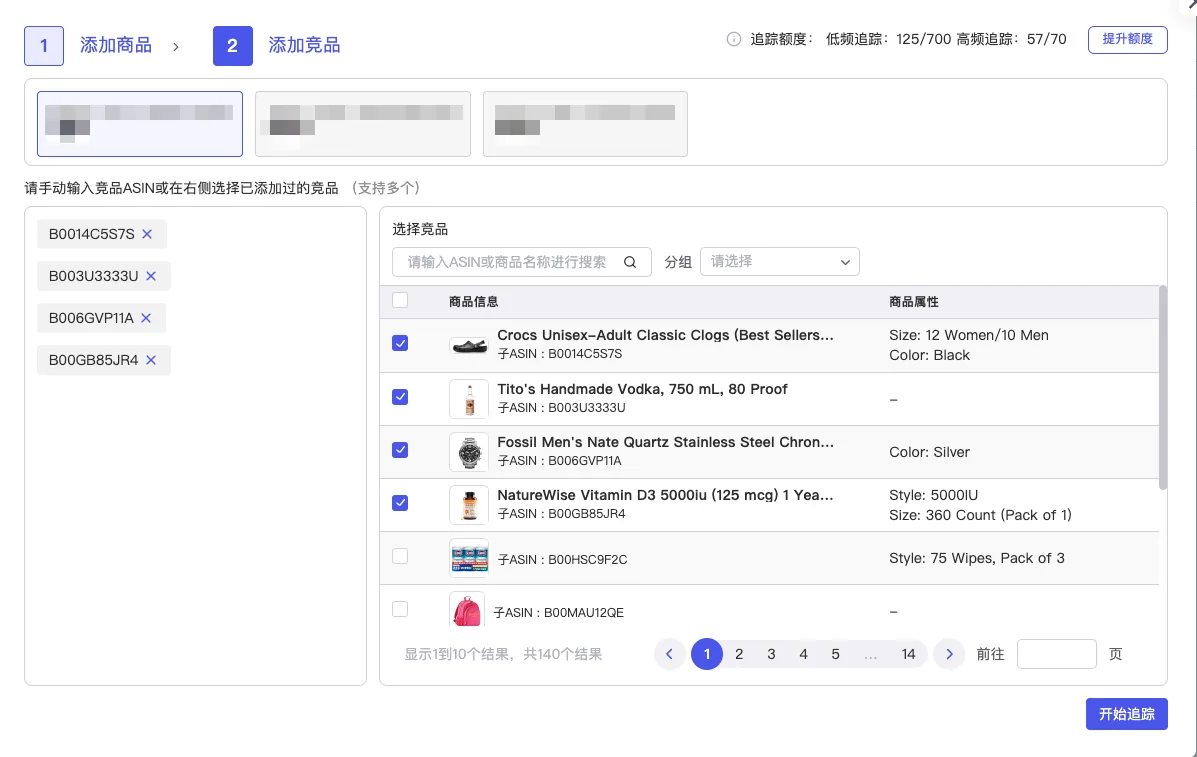Select the first blurred product card
This screenshot has width=1197, height=757.
(140, 124)
